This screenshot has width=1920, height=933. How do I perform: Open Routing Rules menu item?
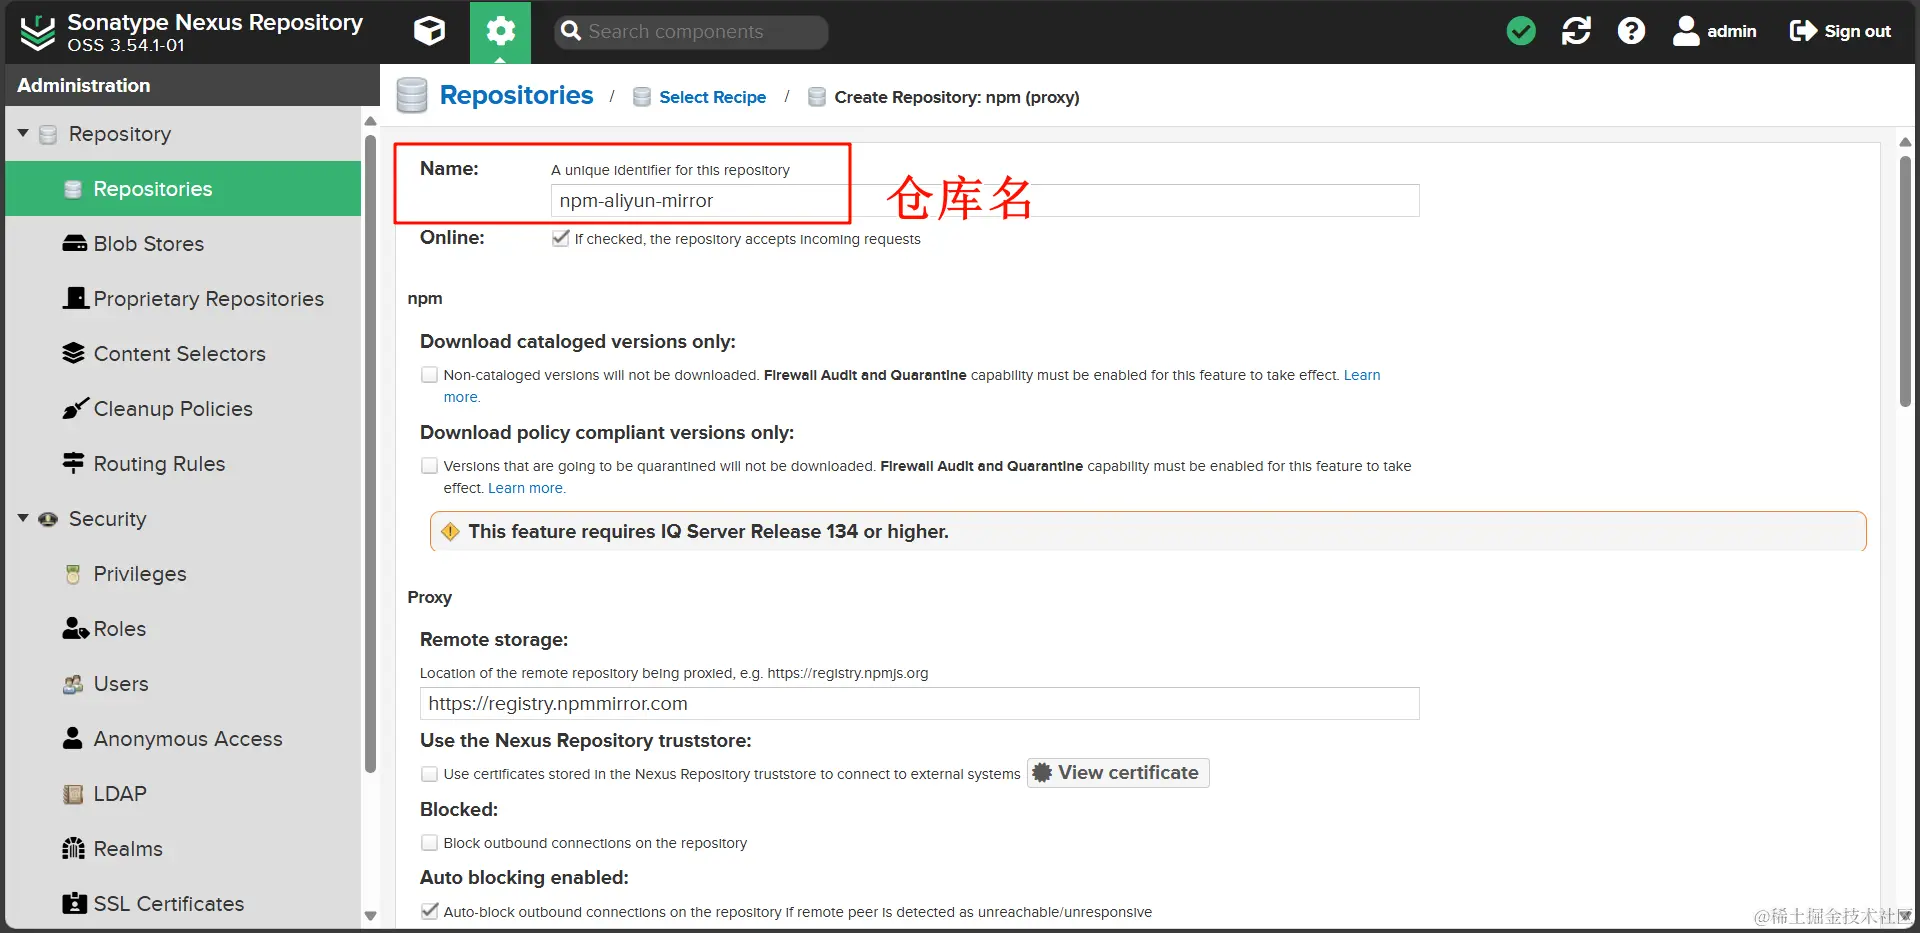183,464
